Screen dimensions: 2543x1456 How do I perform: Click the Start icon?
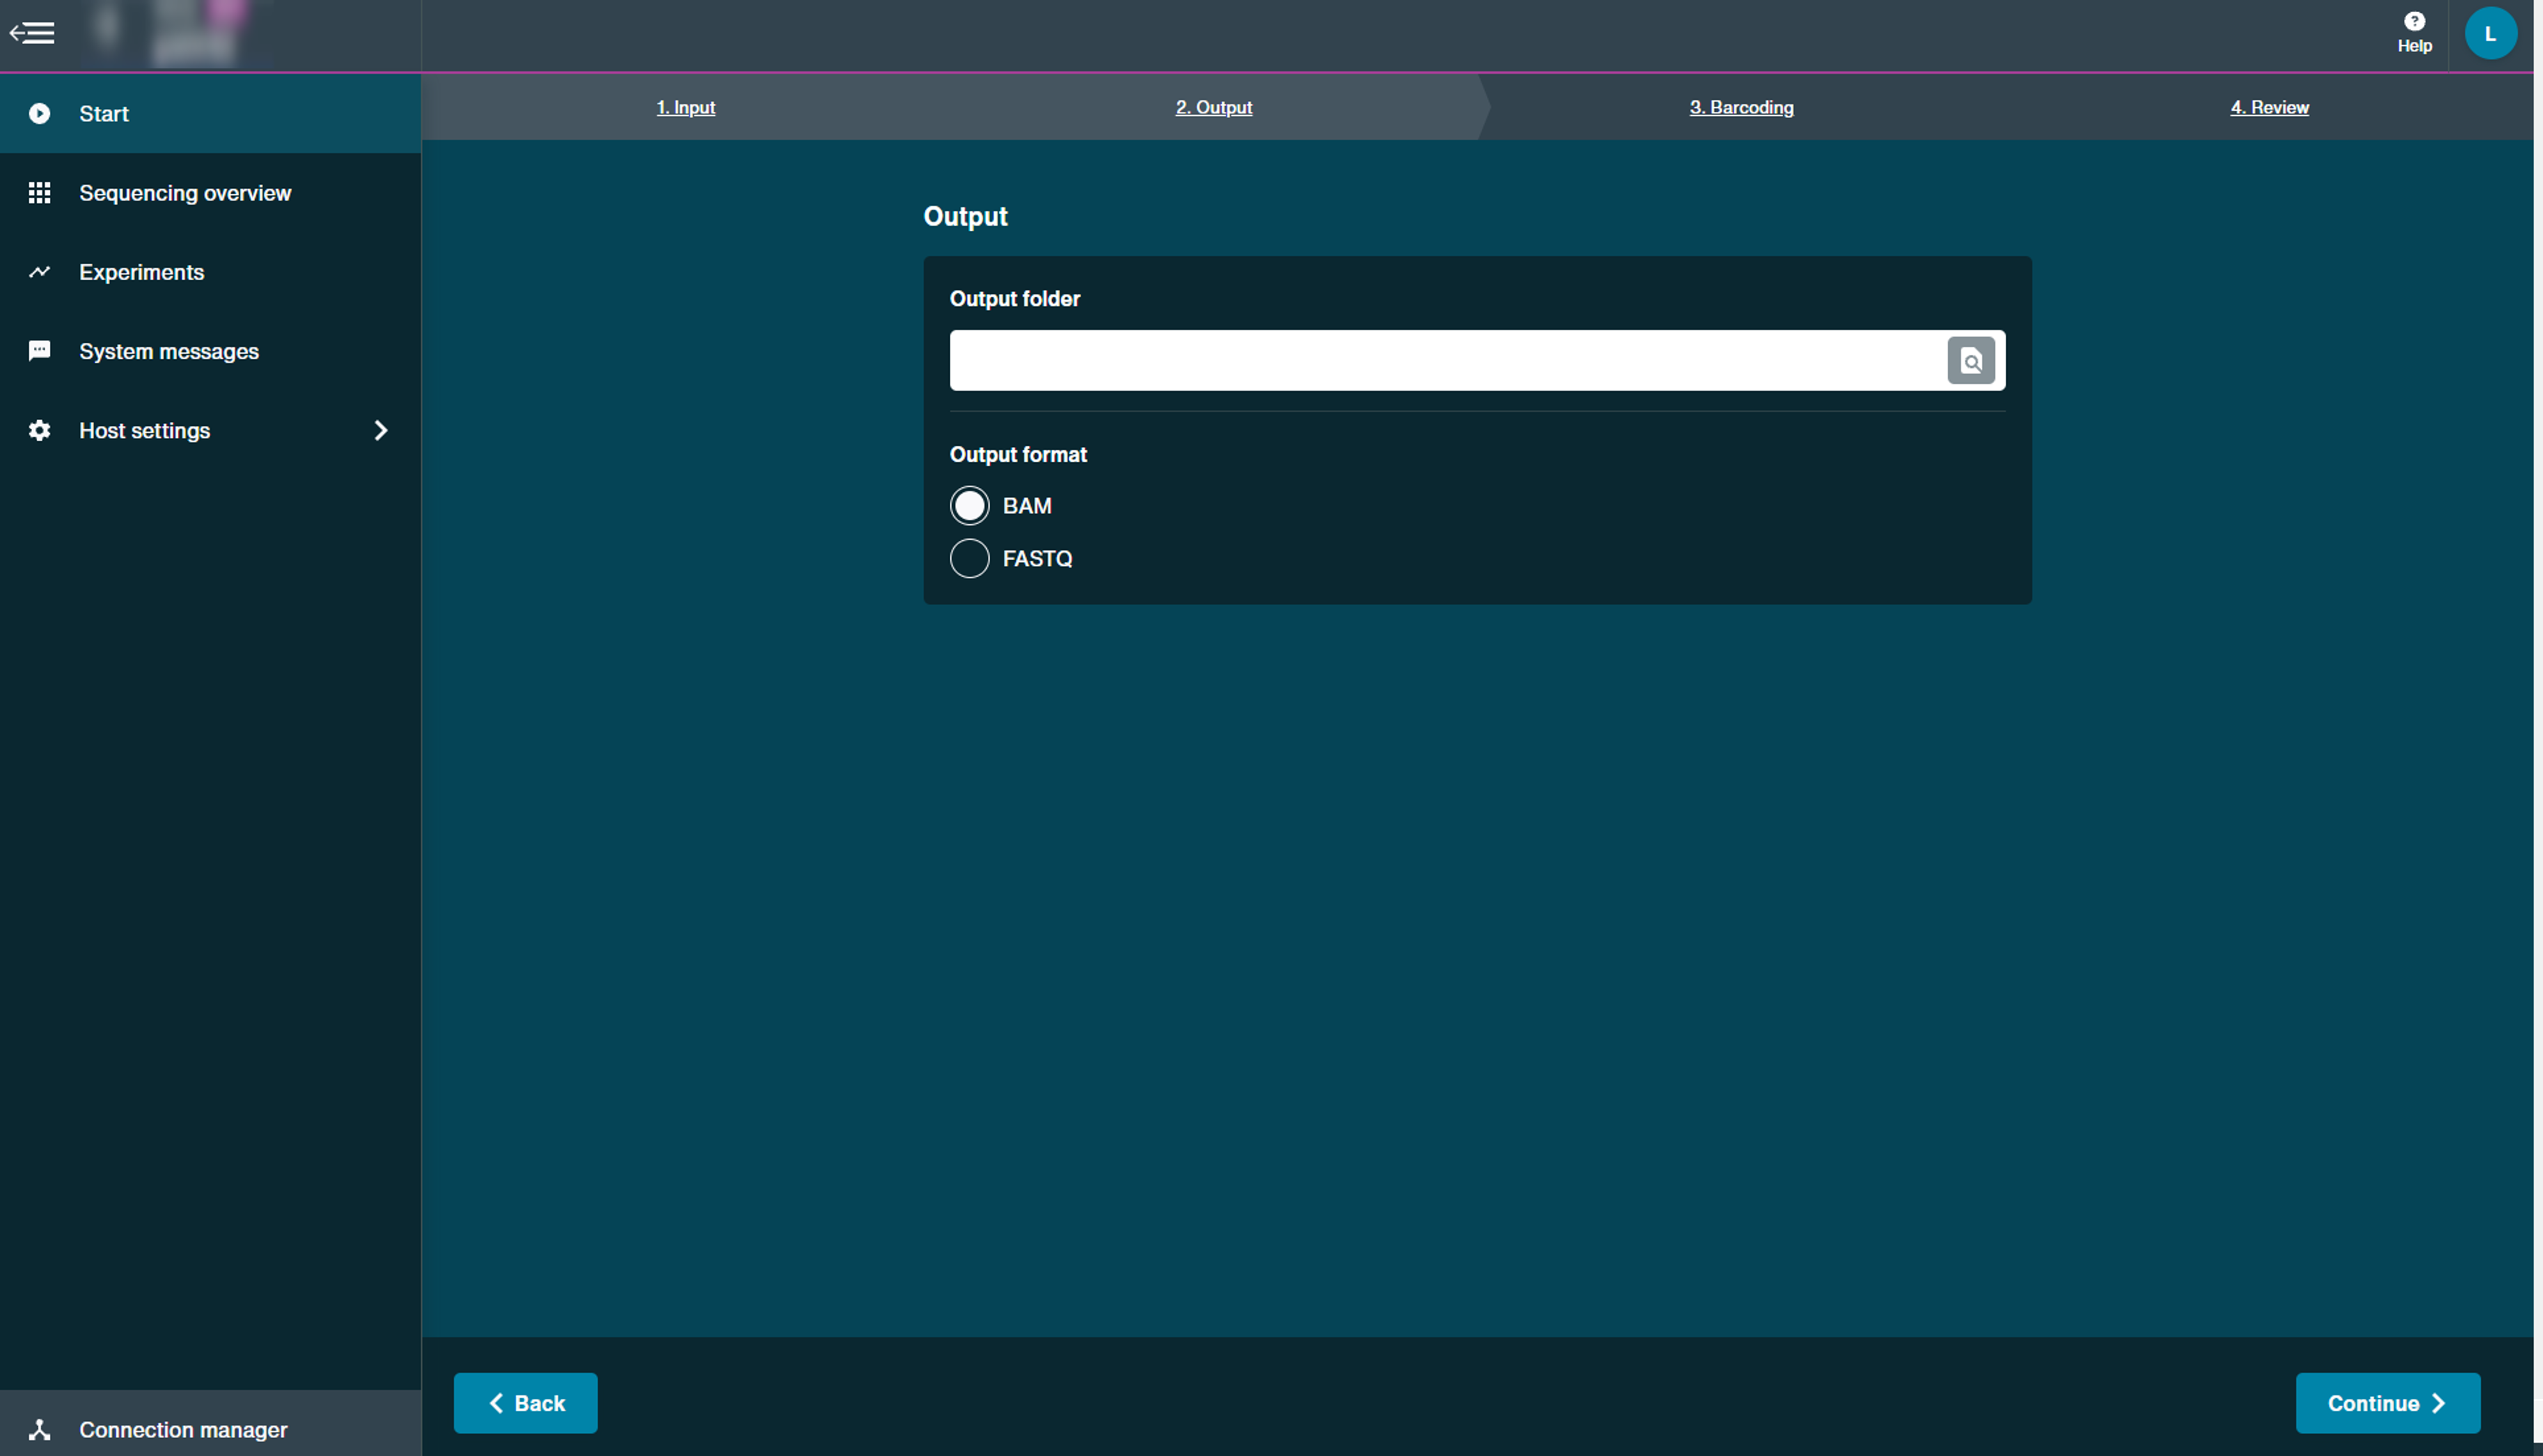point(38,113)
